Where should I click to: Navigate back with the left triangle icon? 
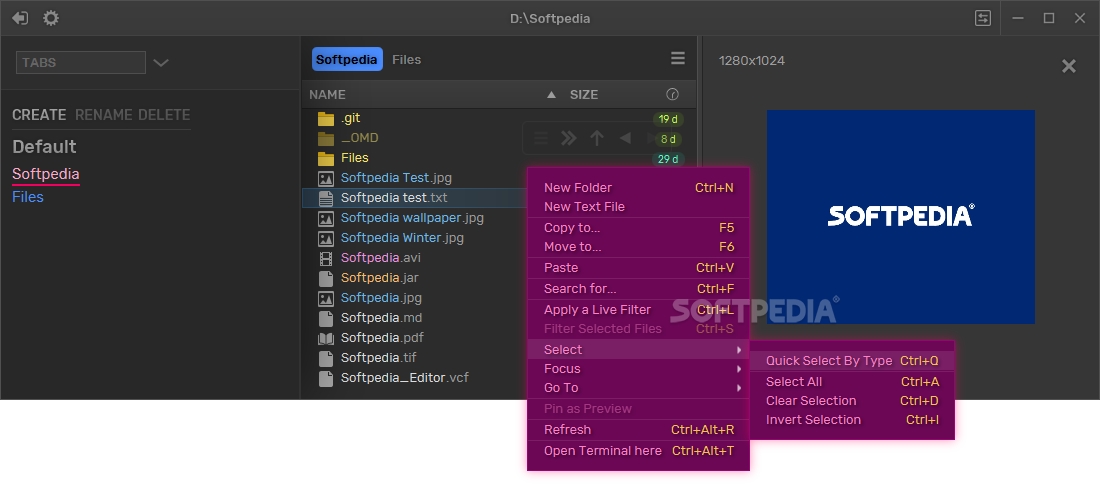[624, 138]
